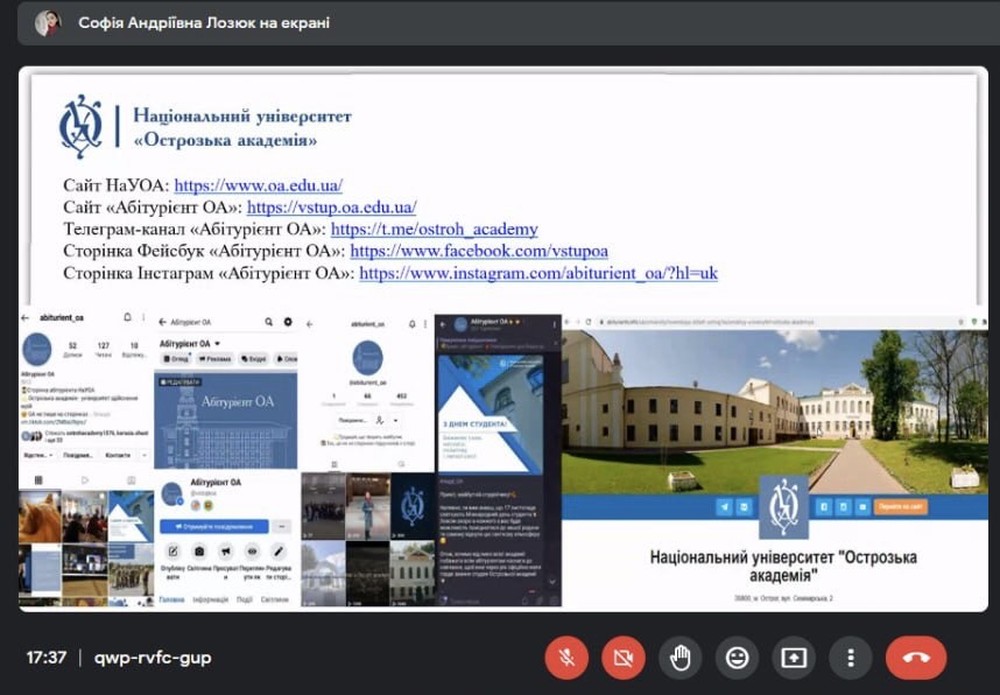This screenshot has height=695, width=1000.
Task: Open the emoji reactions button
Action: tap(737, 657)
